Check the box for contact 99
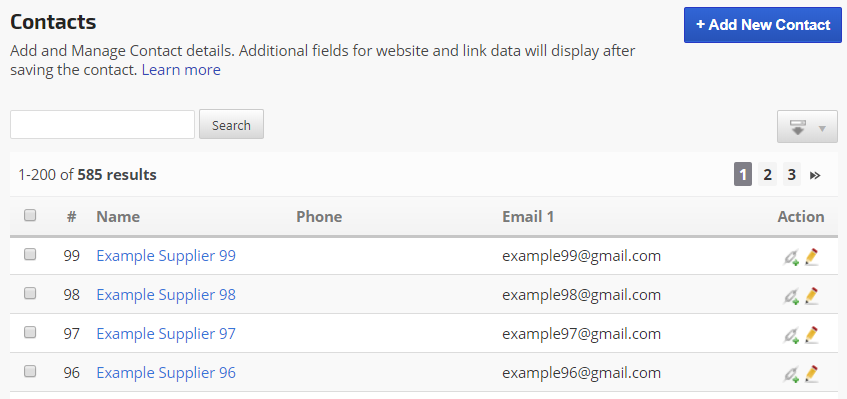847x399 pixels. click(30, 254)
